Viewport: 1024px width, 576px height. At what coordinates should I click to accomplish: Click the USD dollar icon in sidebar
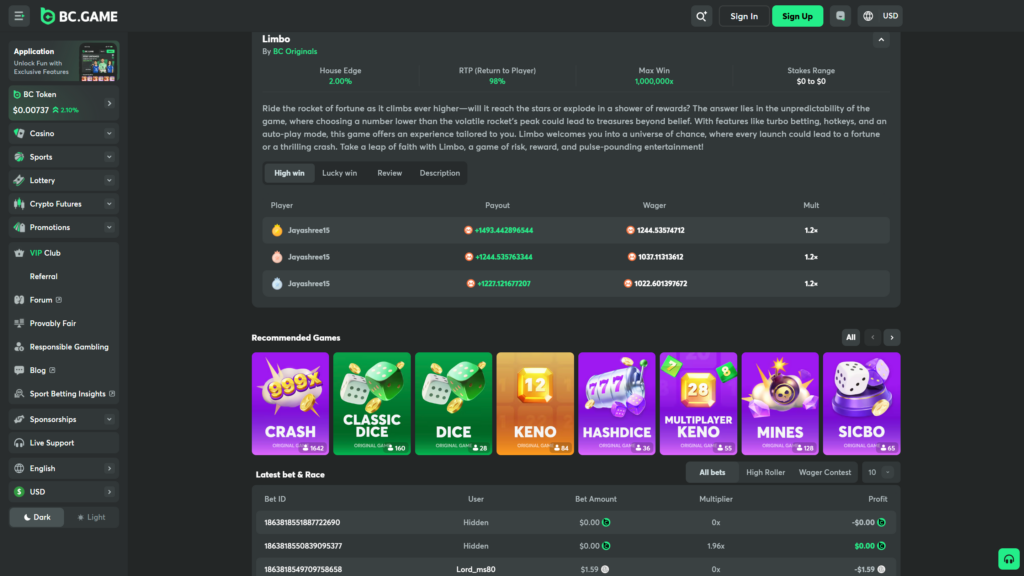pos(19,492)
